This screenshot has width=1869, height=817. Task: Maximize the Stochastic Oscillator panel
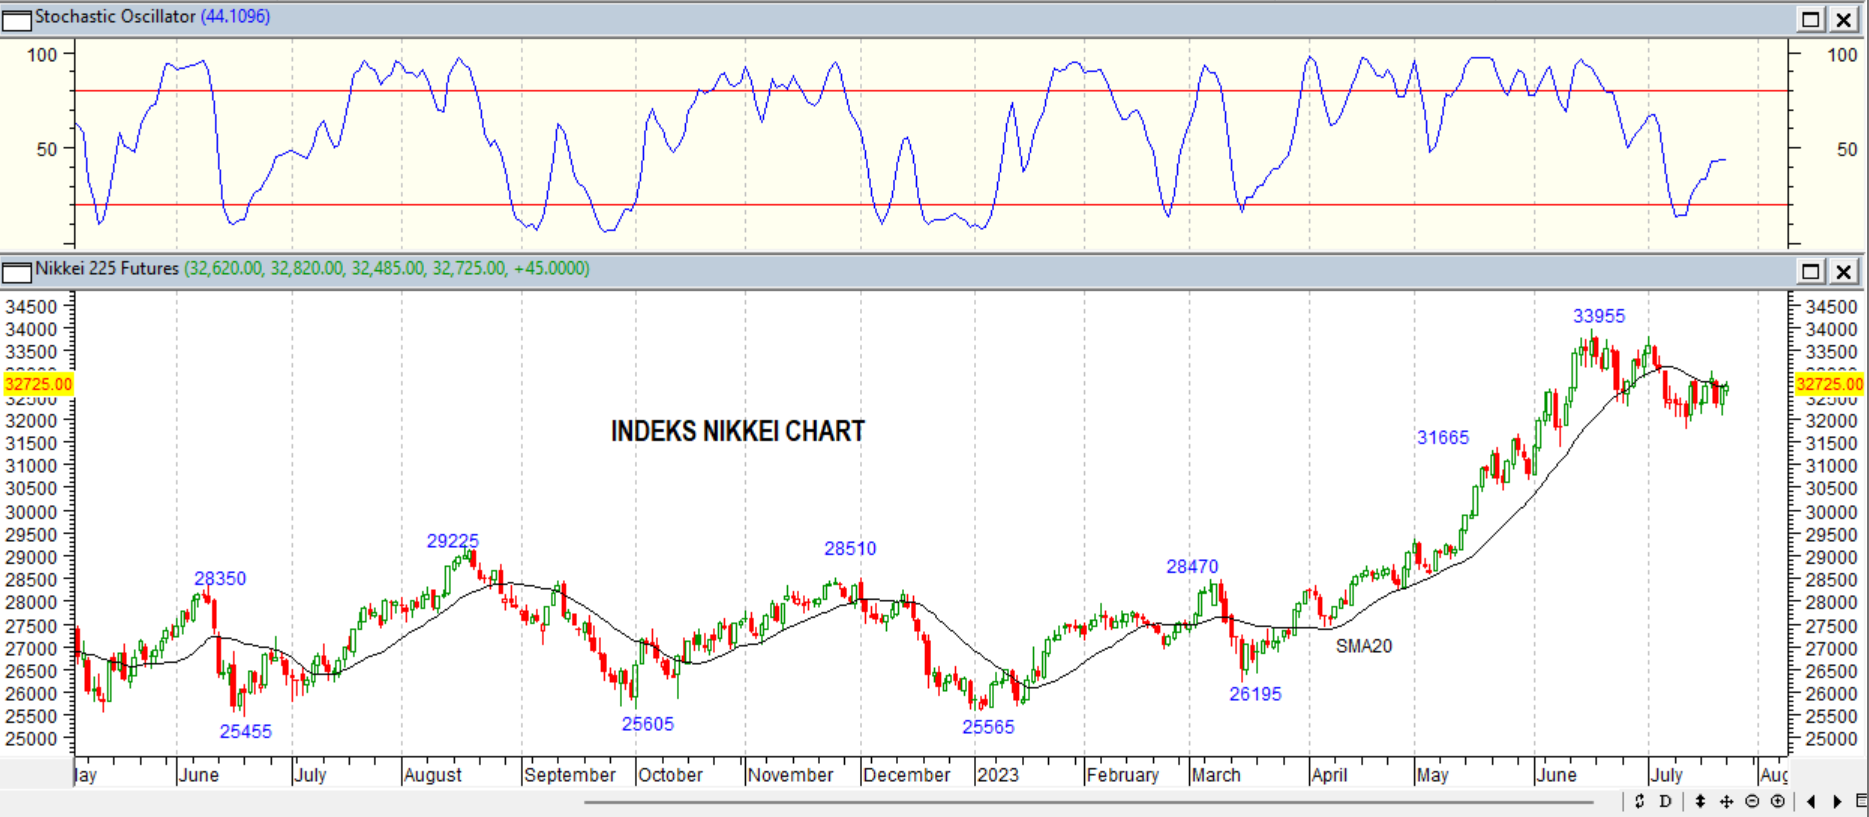pyautogui.click(x=1811, y=19)
